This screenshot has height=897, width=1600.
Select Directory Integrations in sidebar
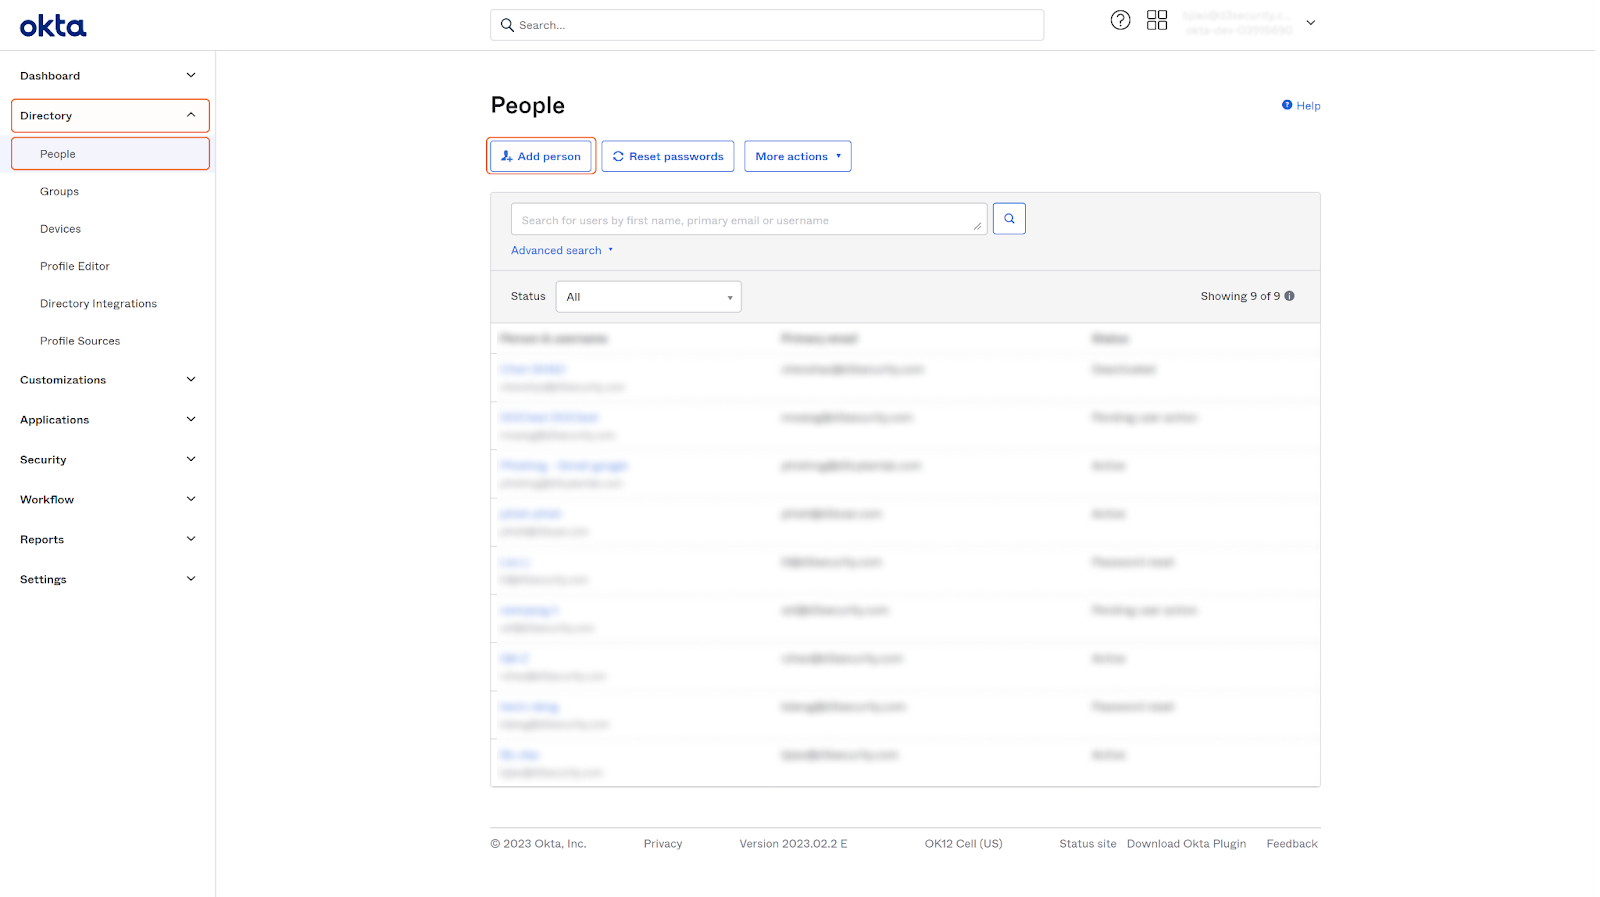coord(98,304)
